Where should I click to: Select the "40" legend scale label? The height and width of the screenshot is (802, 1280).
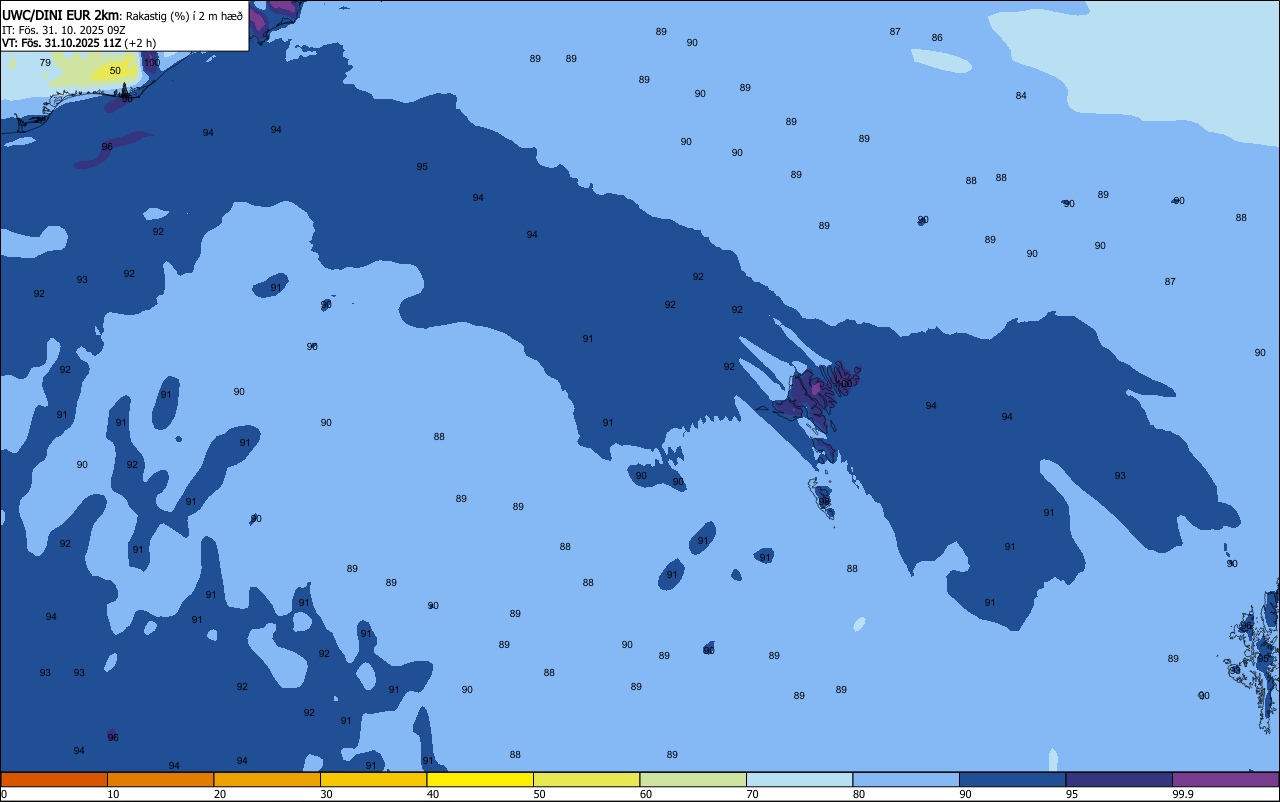click(433, 794)
